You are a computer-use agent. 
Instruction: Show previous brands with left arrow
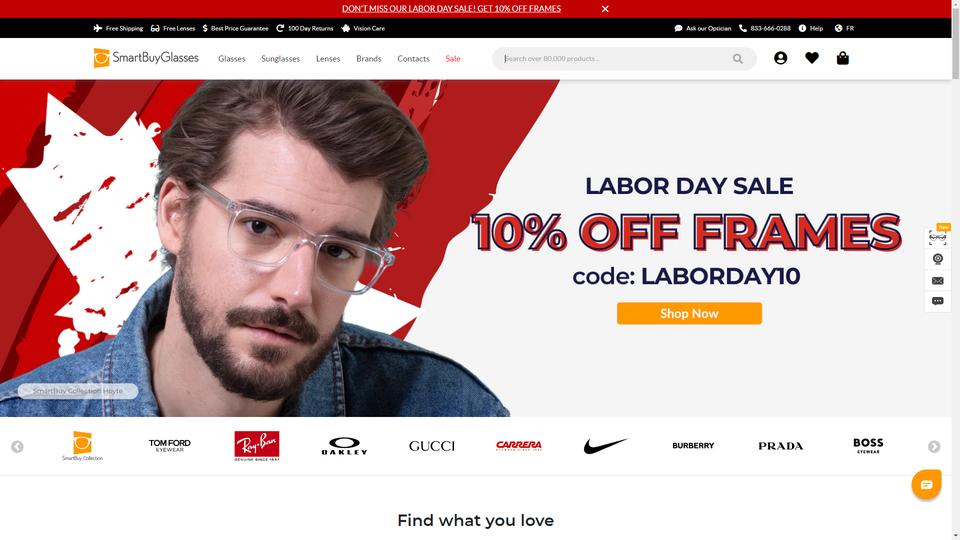[17, 447]
